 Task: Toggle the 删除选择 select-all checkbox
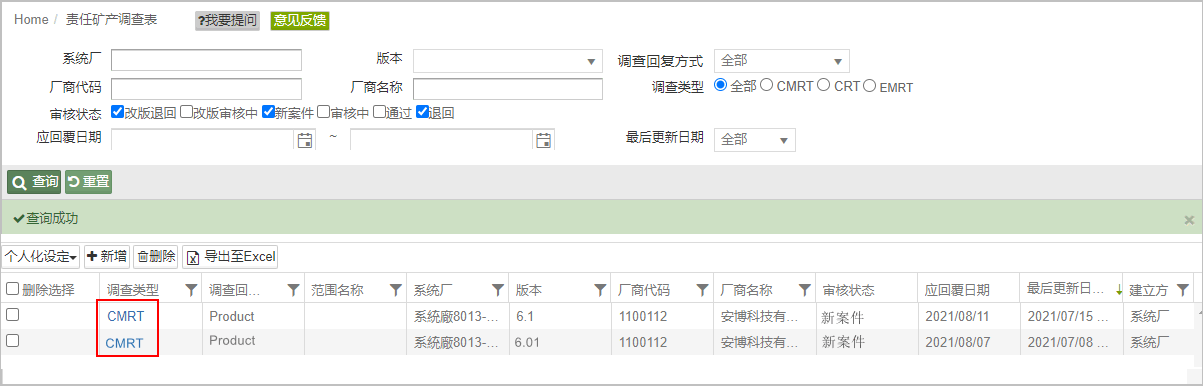[12, 289]
